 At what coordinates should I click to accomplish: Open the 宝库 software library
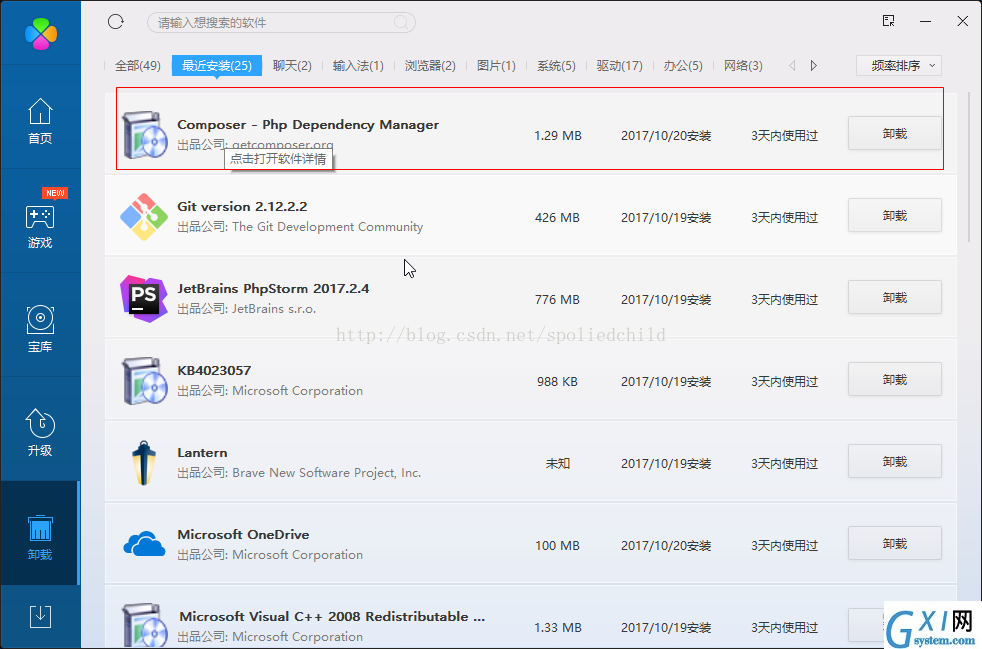click(40, 329)
